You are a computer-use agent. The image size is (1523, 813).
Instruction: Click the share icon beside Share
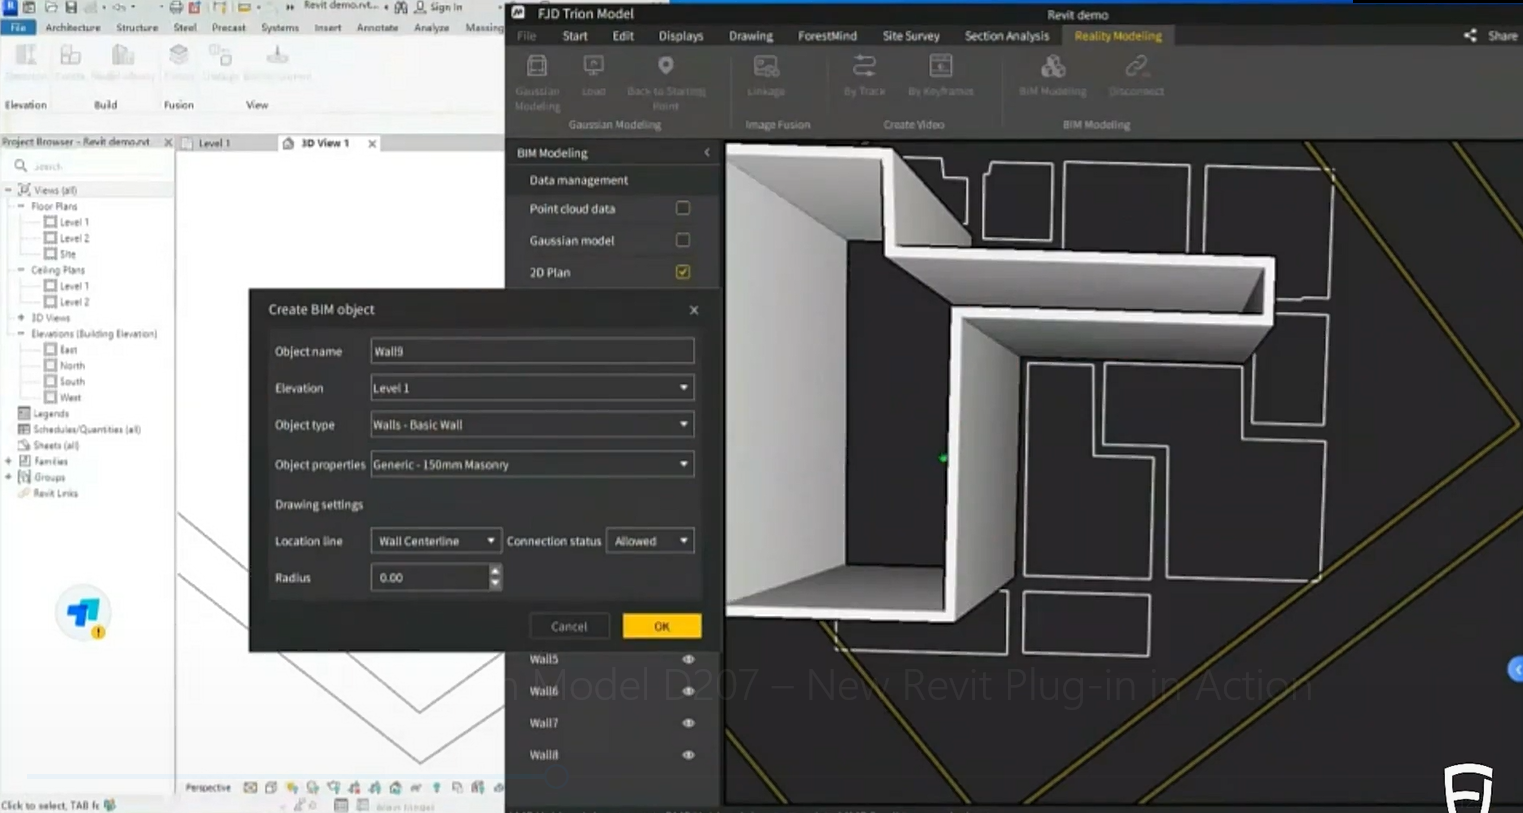1470,36
